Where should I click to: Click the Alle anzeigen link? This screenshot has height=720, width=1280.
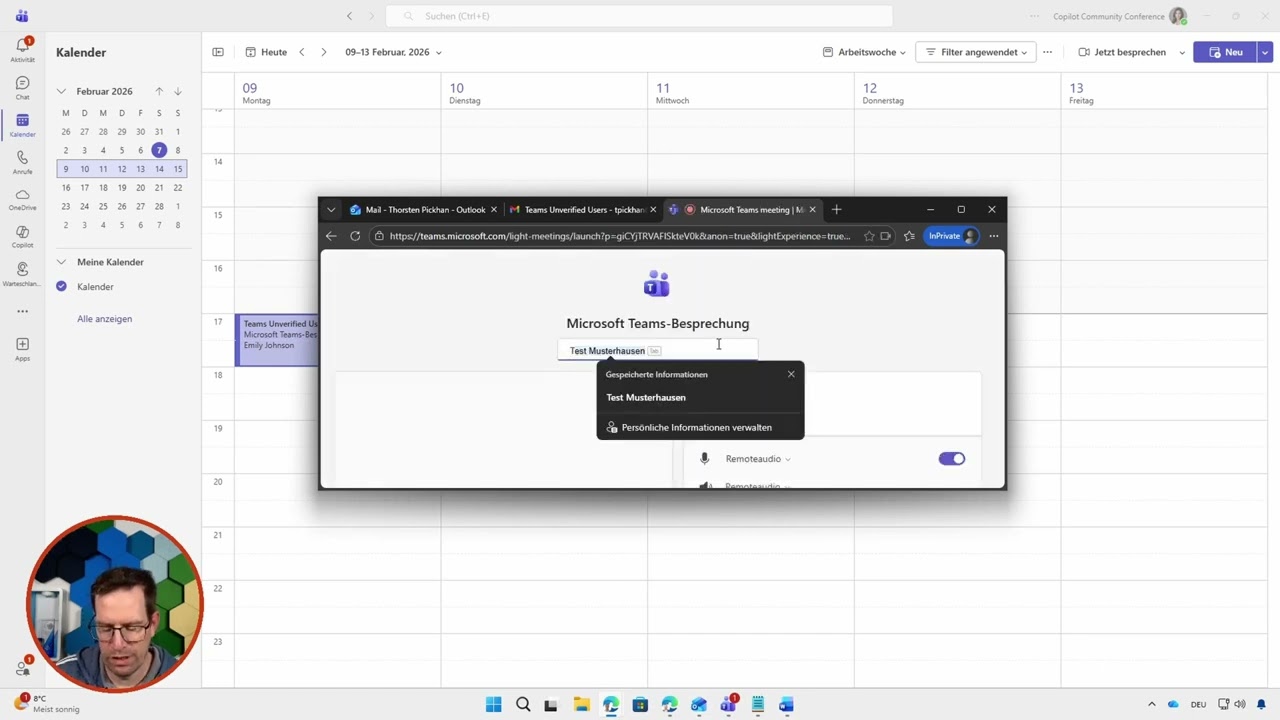tap(104, 319)
